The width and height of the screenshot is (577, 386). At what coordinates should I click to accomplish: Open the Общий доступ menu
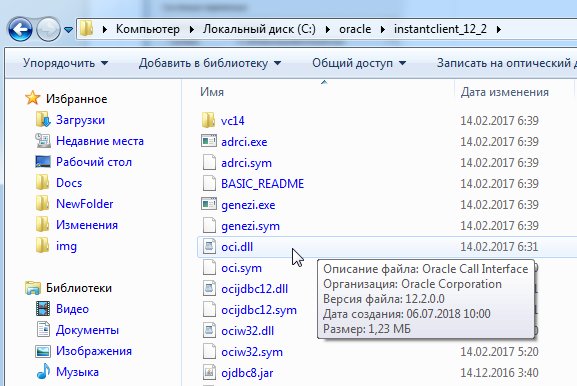(359, 63)
